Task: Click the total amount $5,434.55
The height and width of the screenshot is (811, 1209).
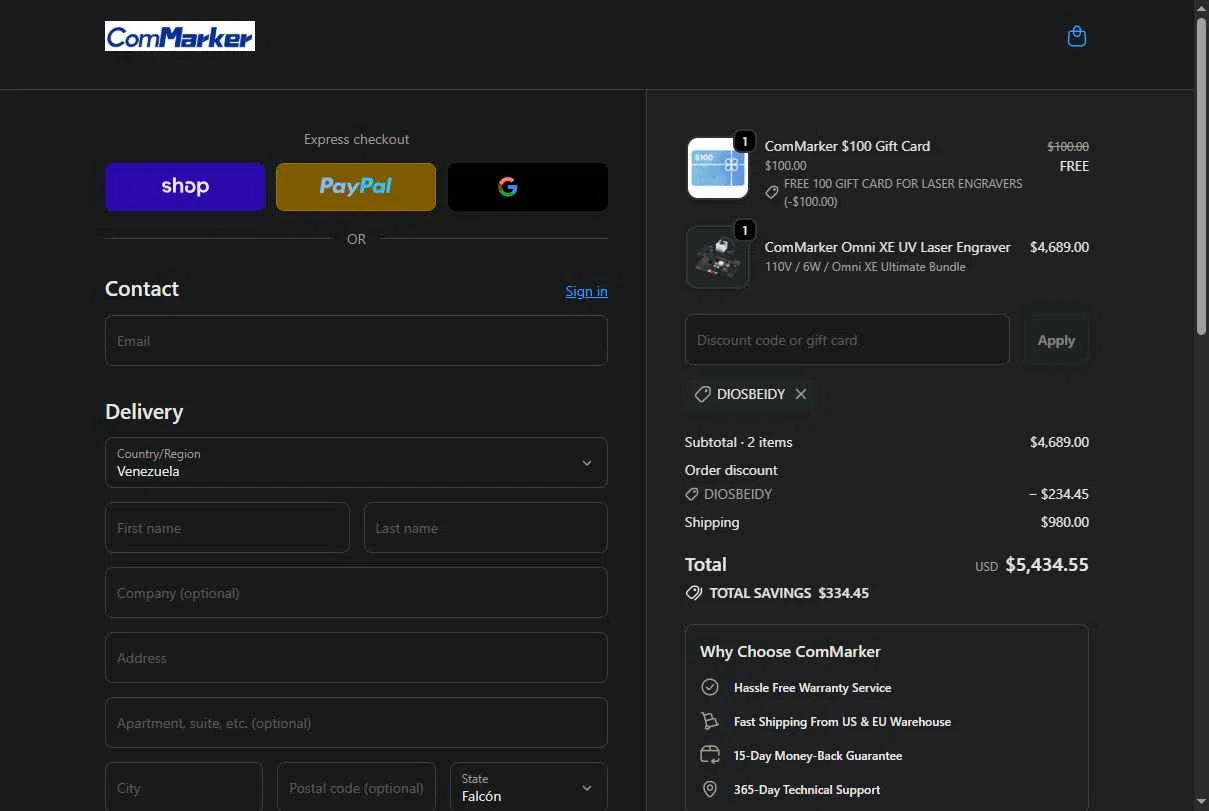Action: [x=1047, y=565]
